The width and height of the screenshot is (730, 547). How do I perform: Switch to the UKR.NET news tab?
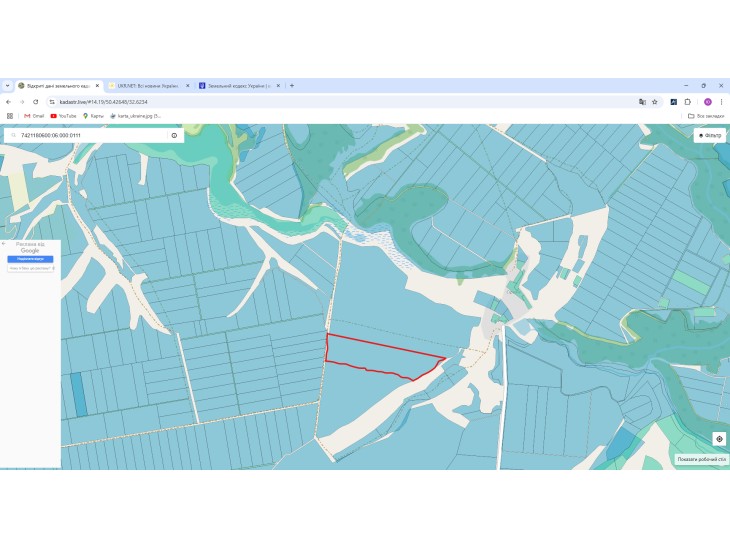(x=147, y=86)
